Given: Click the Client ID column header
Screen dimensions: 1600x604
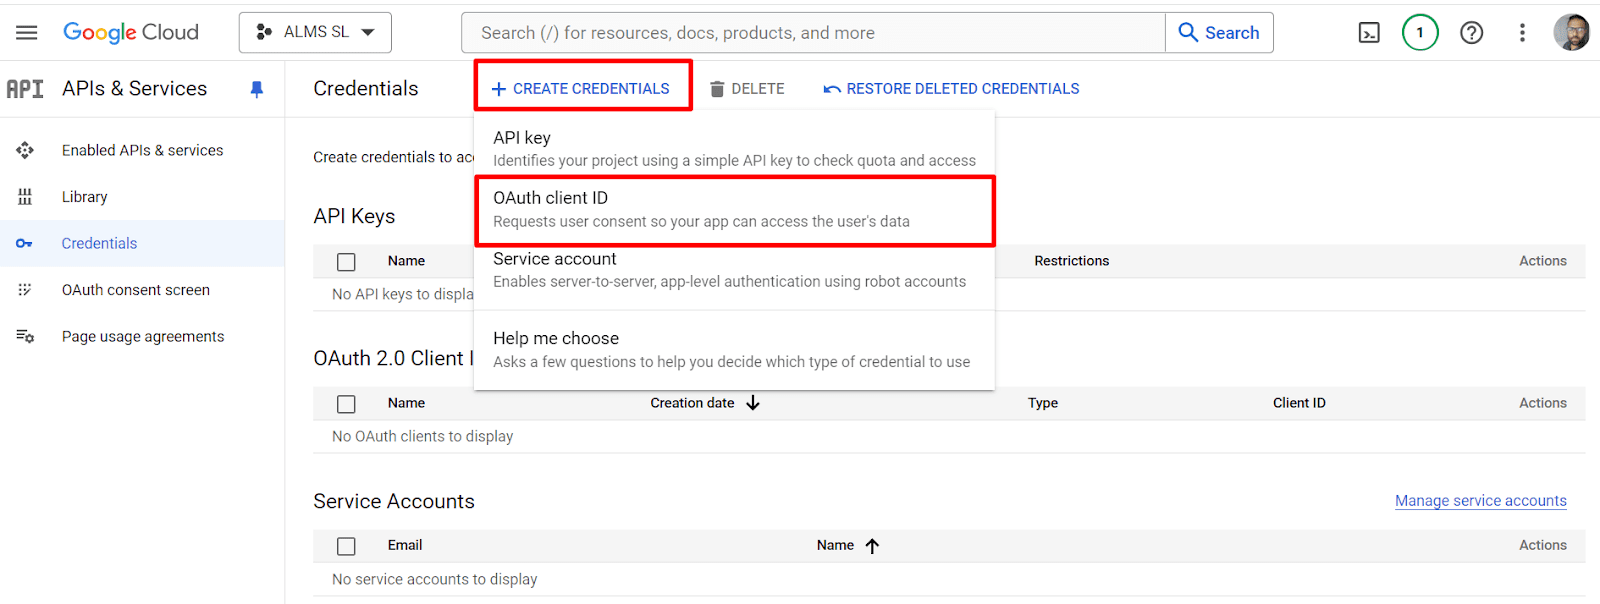Looking at the screenshot, I should (x=1299, y=403).
